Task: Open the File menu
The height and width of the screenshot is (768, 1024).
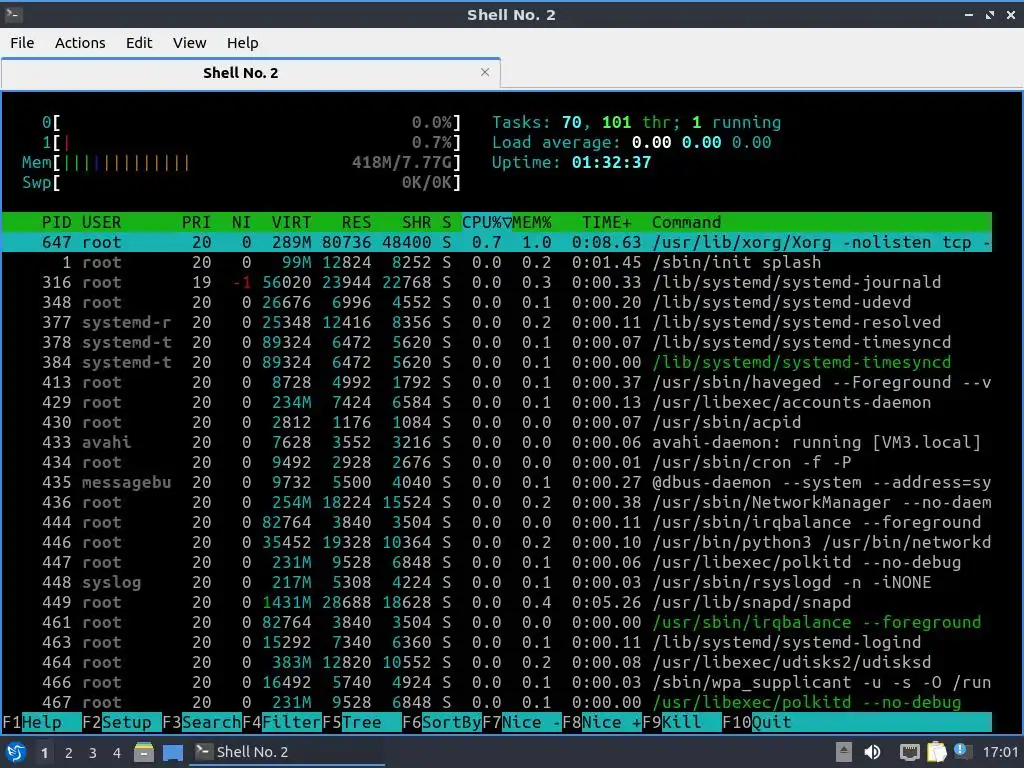Action: [22, 43]
